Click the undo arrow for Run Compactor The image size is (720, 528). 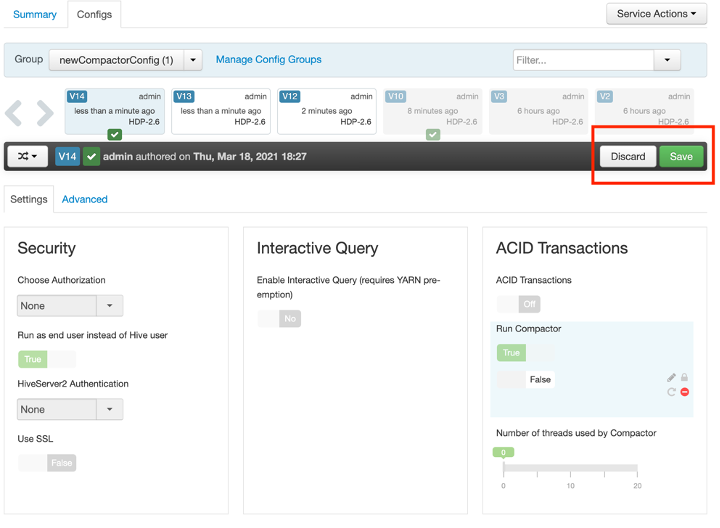pyautogui.click(x=671, y=392)
